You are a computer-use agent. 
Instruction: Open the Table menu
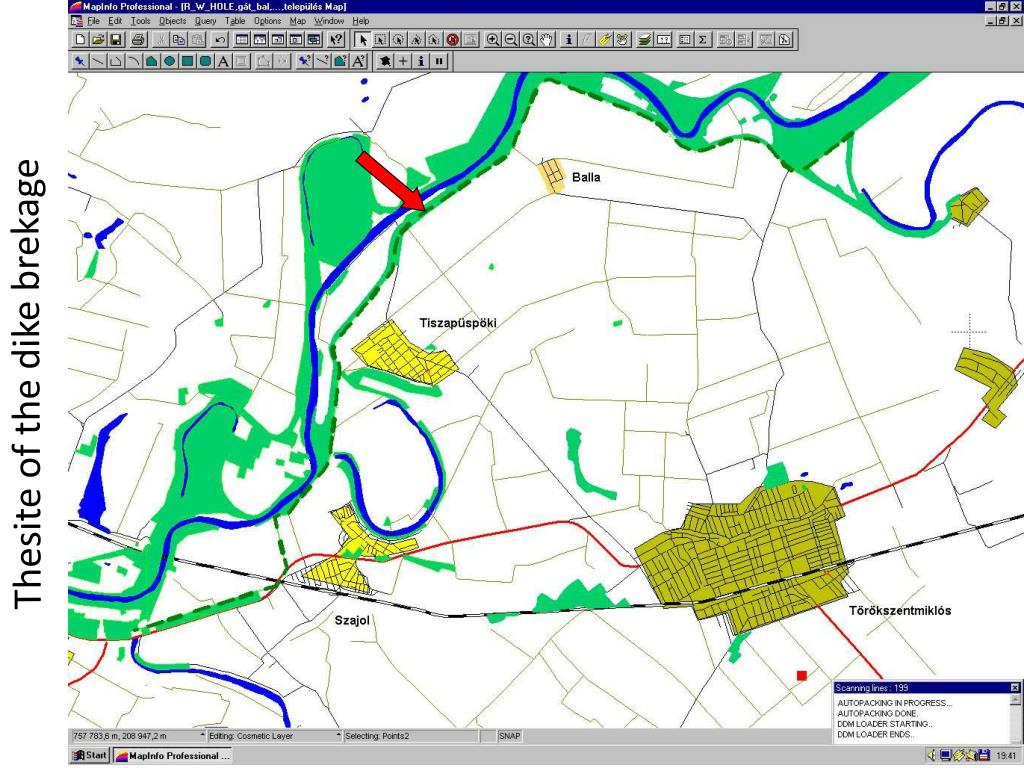(235, 21)
